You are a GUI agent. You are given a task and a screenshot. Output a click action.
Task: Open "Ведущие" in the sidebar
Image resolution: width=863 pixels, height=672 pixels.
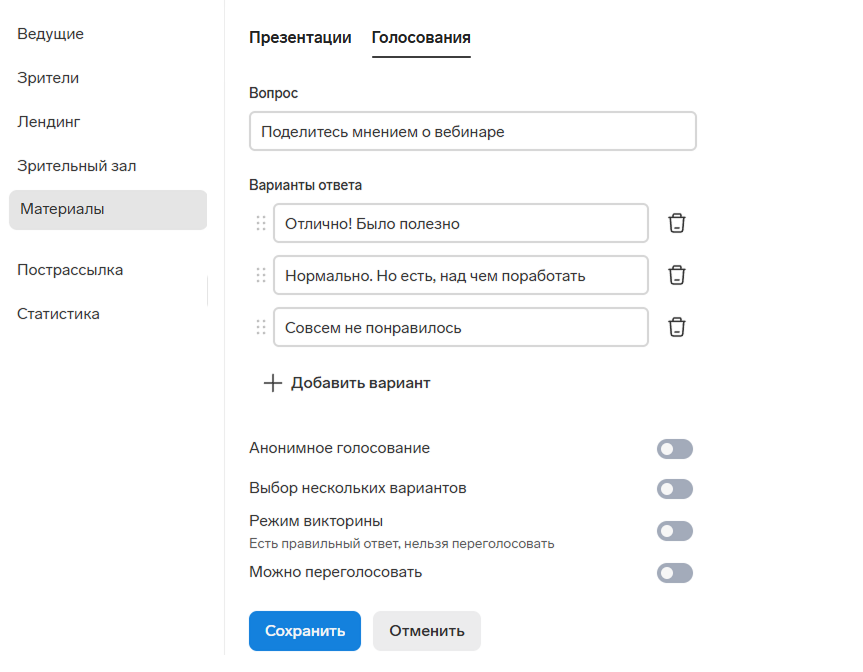pyautogui.click(x=51, y=34)
